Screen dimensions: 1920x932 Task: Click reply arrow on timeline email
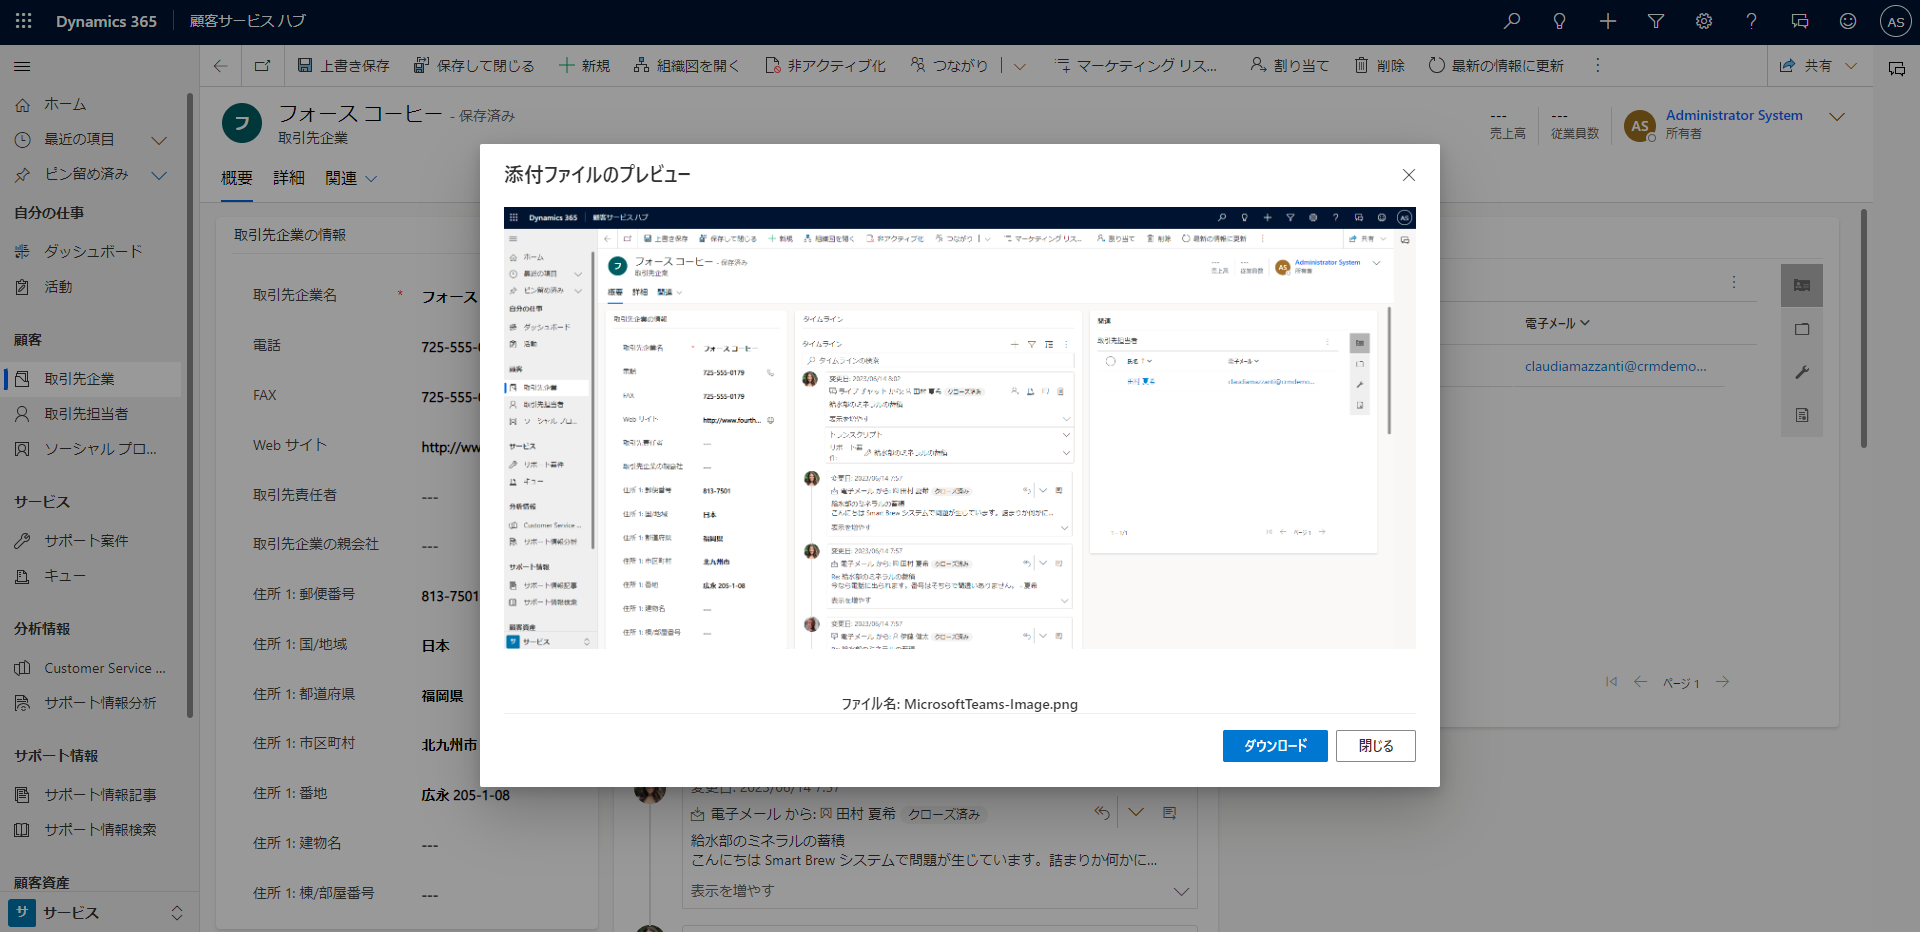1102,813
